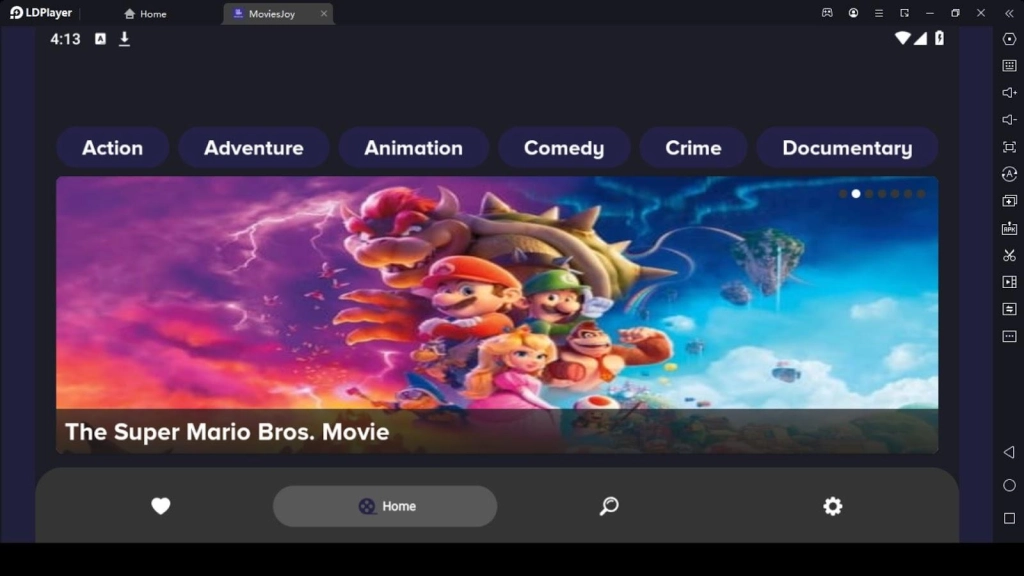
Task: Select the Home navigation button
Action: click(385, 506)
